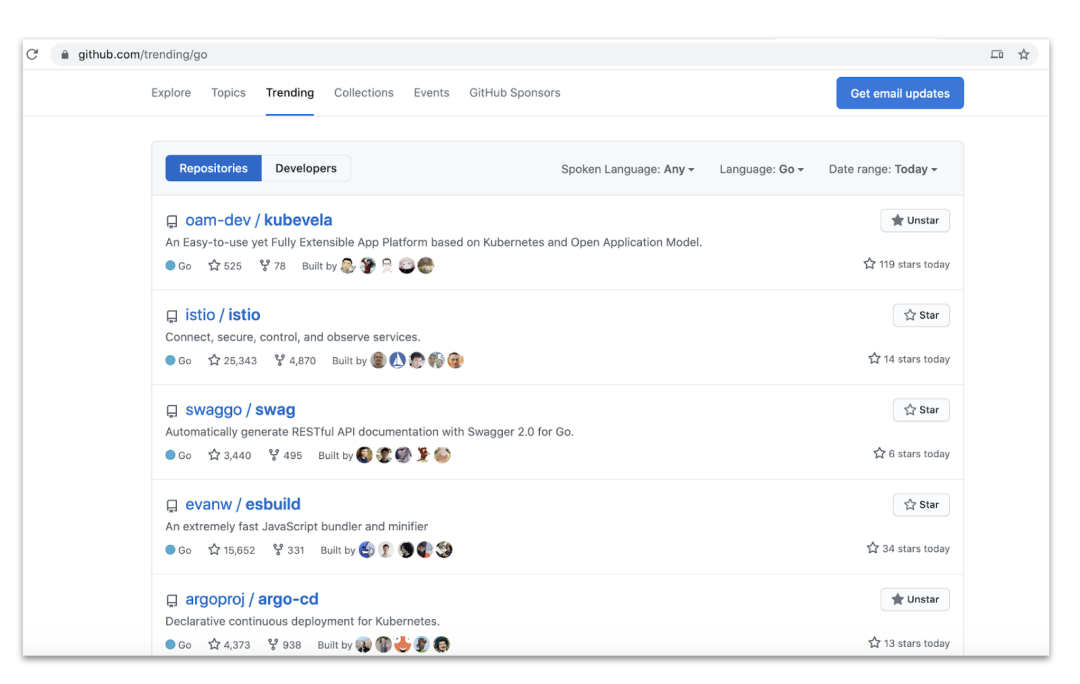The height and width of the screenshot is (684, 1080).
Task: Go to the Collections nav item
Action: point(364,92)
